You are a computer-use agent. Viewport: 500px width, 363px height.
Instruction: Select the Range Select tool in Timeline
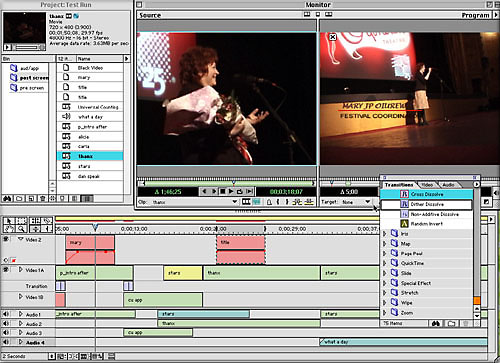pos(22,221)
